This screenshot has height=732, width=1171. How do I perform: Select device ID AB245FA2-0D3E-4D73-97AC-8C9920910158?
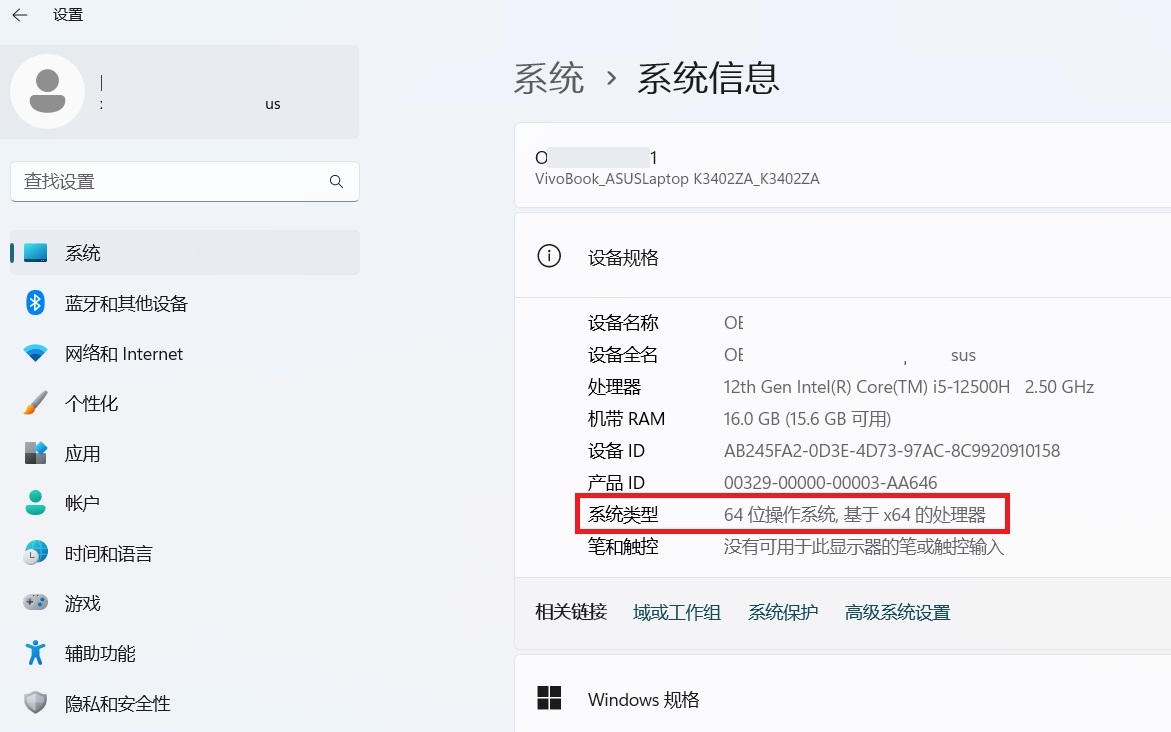[x=892, y=451]
